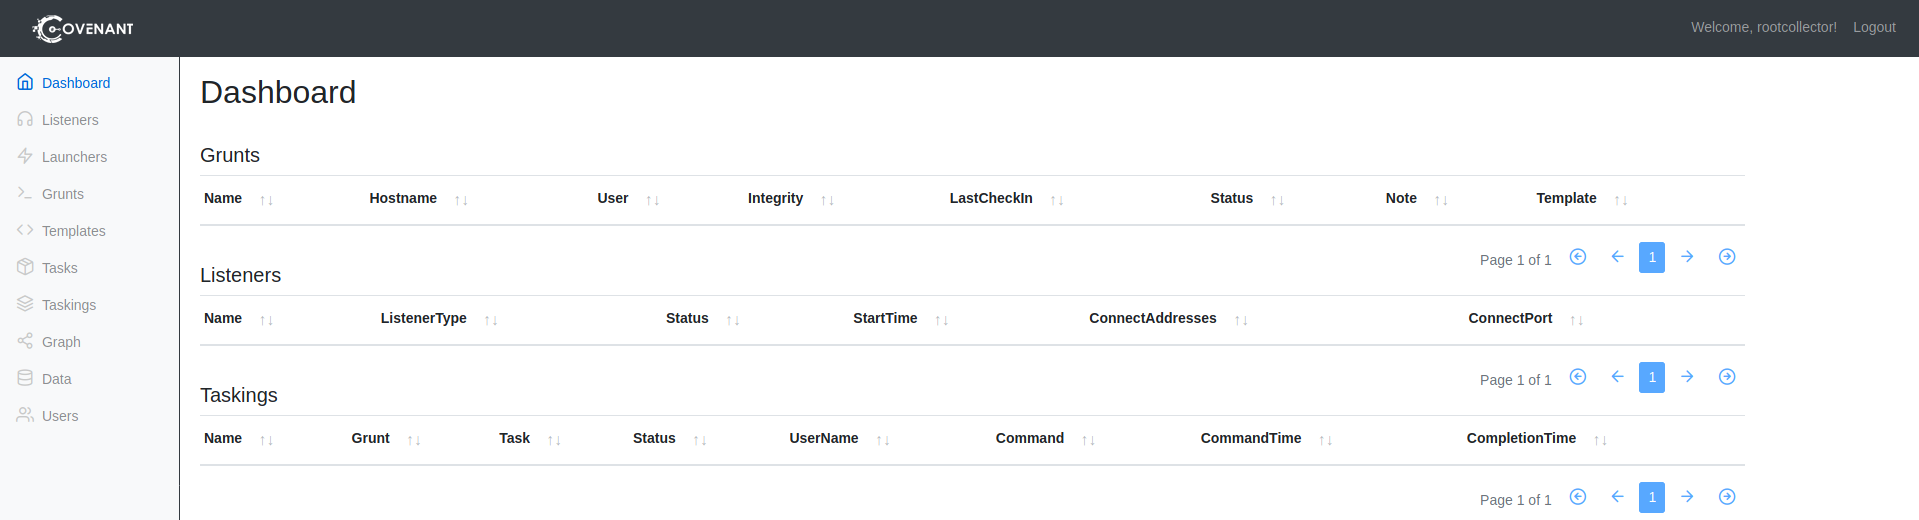
Task: Click Welcome, rootcollector! text
Action: 1764,27
